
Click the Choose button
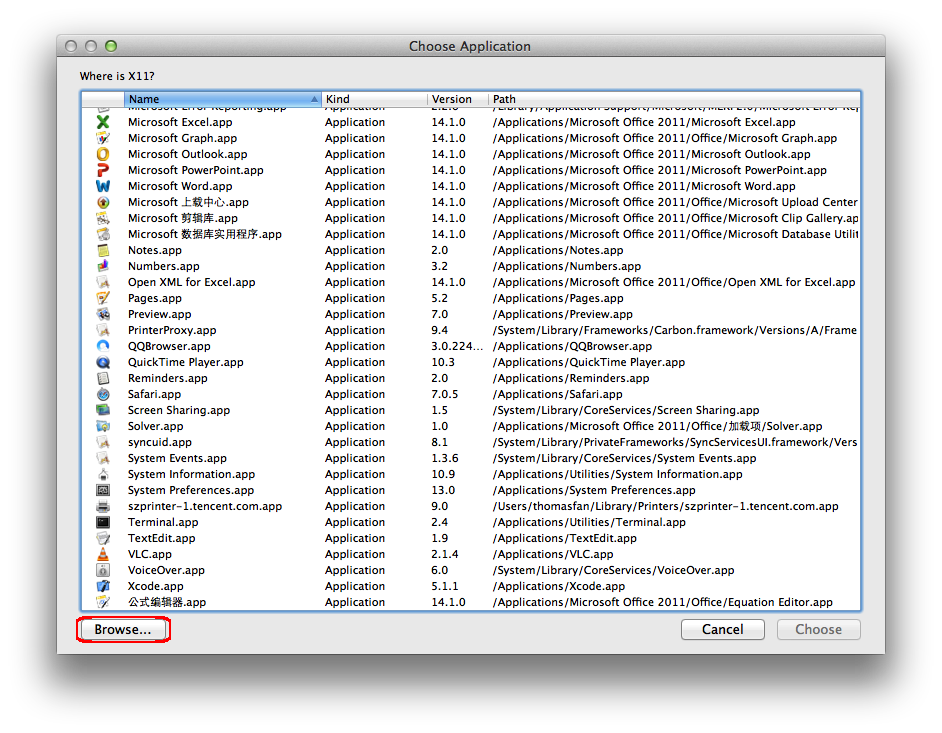[818, 630]
